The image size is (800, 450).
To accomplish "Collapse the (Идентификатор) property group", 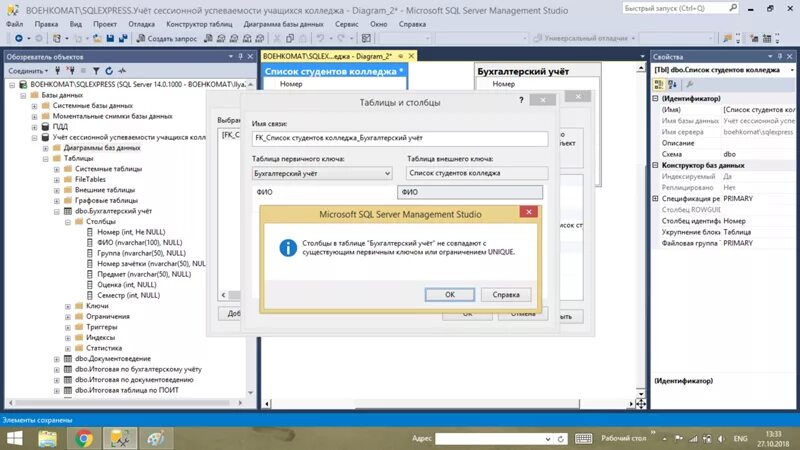I will pyautogui.click(x=656, y=98).
